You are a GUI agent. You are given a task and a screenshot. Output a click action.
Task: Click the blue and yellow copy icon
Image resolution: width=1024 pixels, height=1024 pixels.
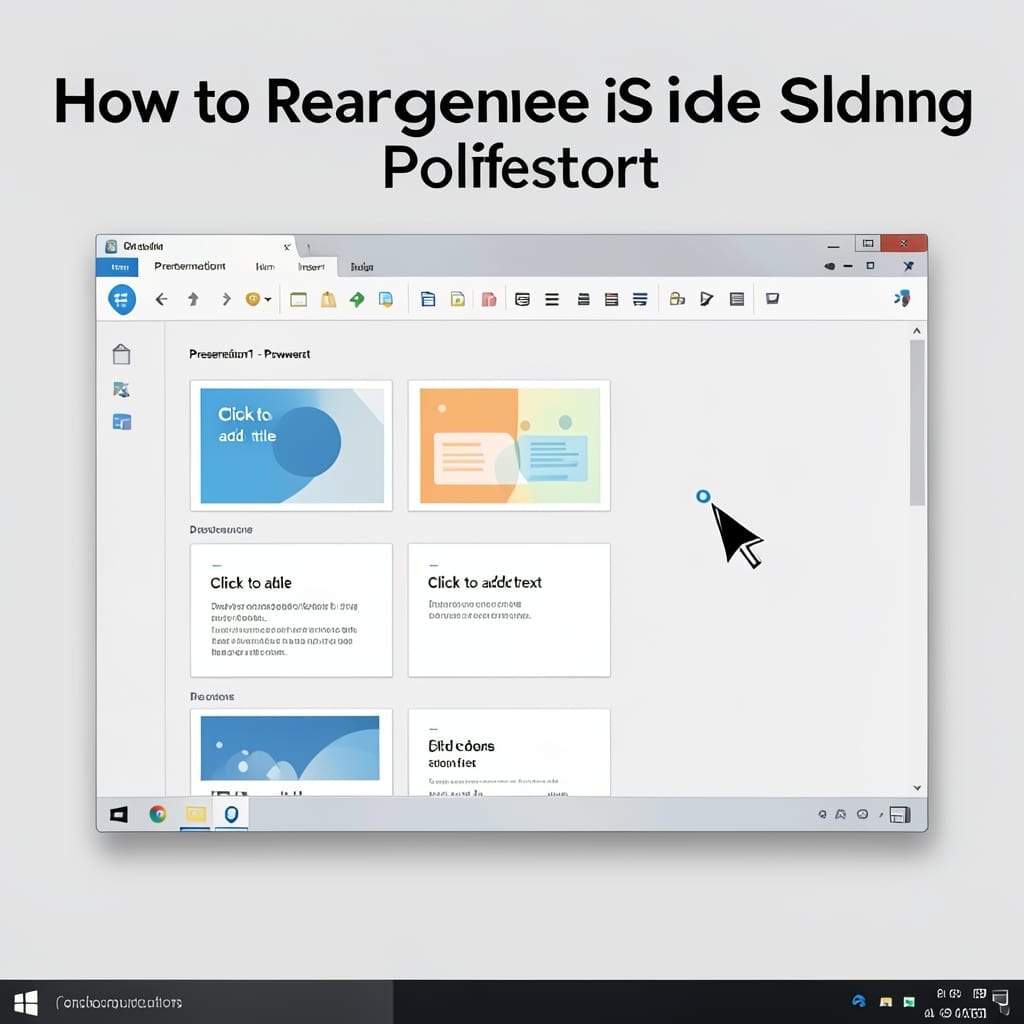pyautogui.click(x=386, y=299)
